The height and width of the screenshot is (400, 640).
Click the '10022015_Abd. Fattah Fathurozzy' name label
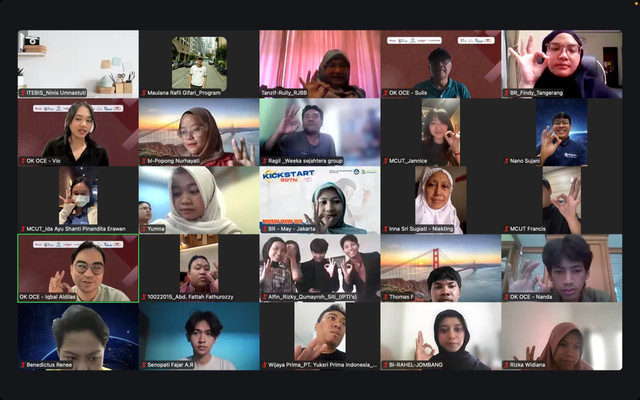click(x=190, y=297)
